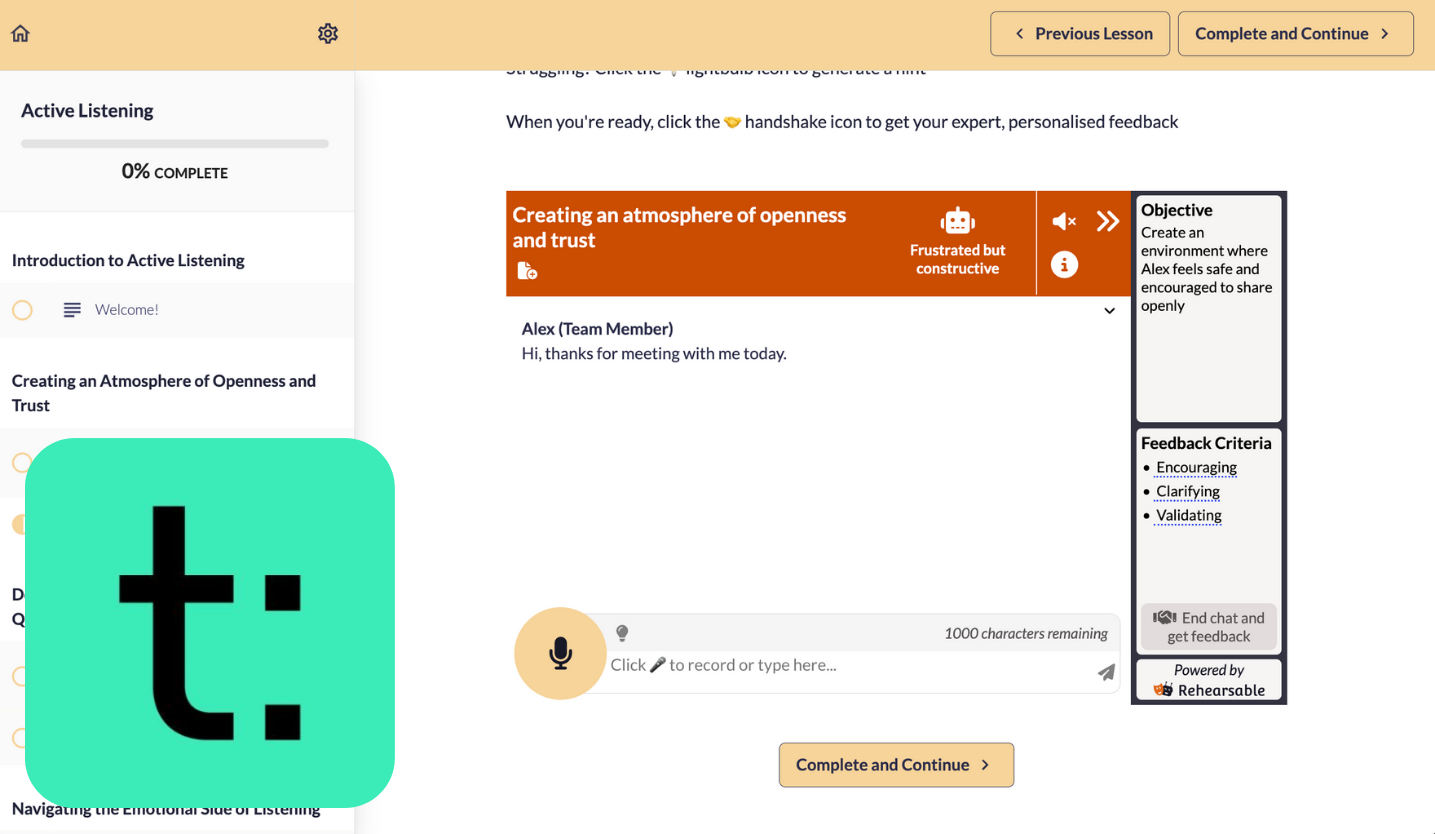
Task: Click the course progress bar
Action: pyautogui.click(x=175, y=144)
